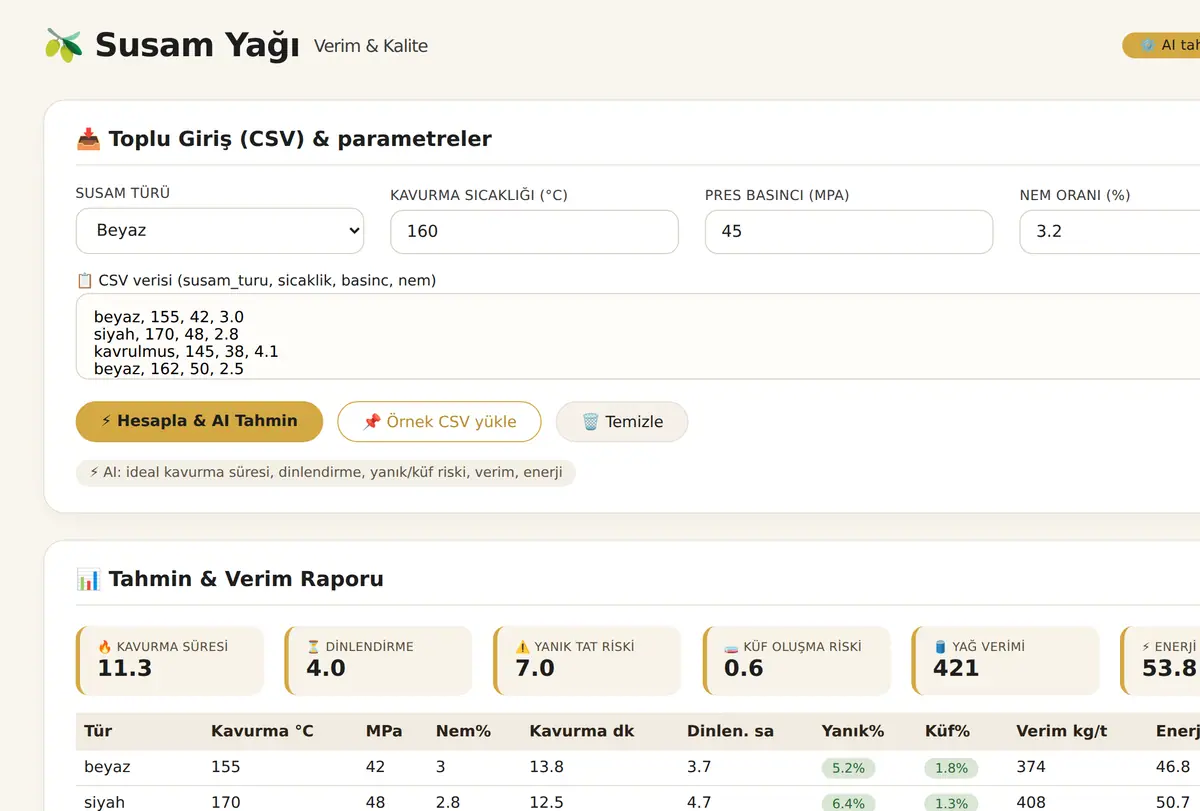The height and width of the screenshot is (811, 1200).
Task: Click into the Pres Basıncı field
Action: (x=849, y=232)
